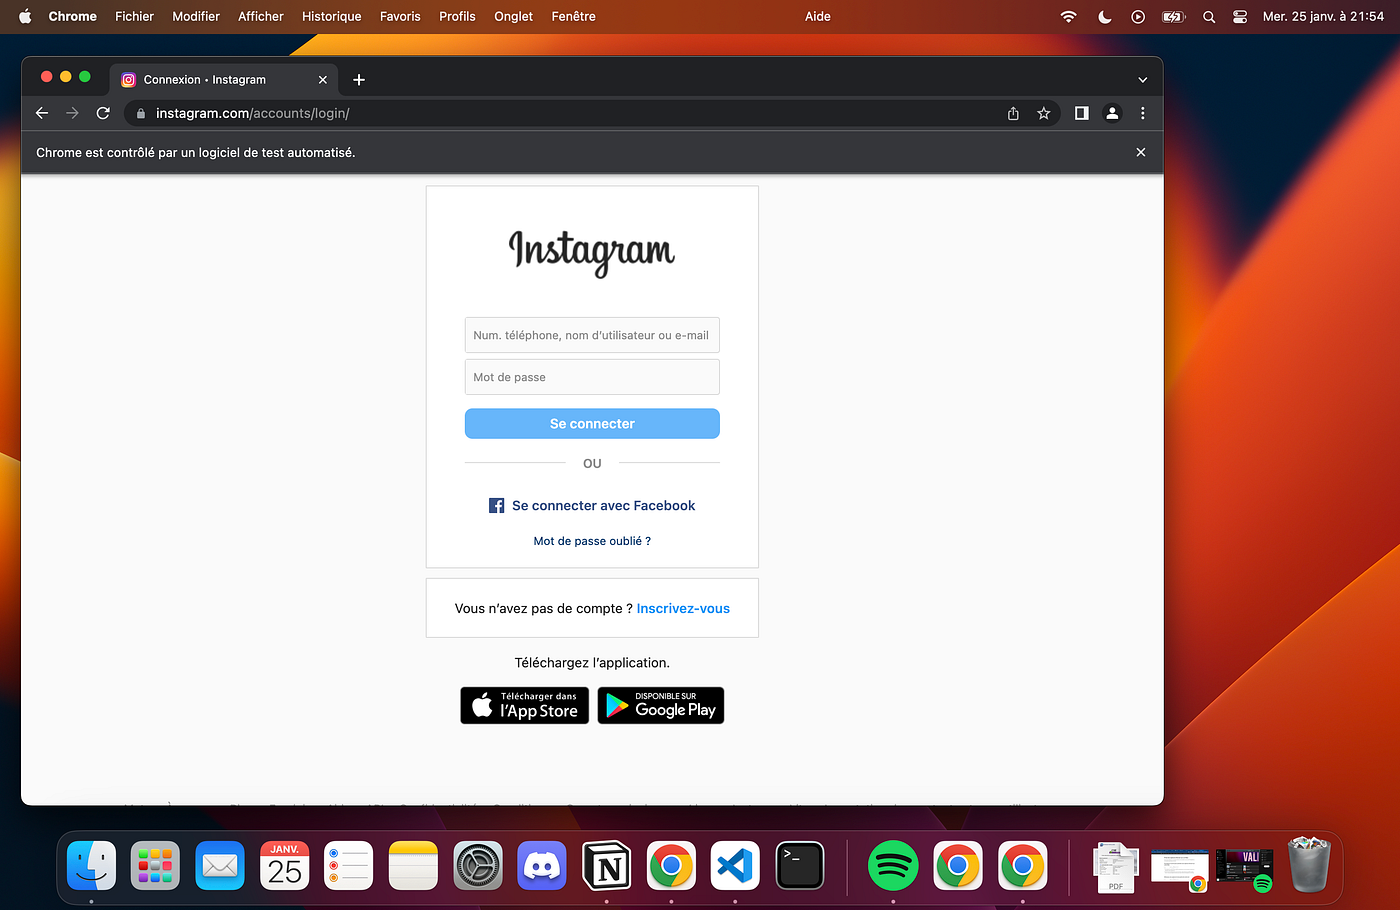Open Terminal from the Dock
The image size is (1400, 910).
pyautogui.click(x=800, y=865)
